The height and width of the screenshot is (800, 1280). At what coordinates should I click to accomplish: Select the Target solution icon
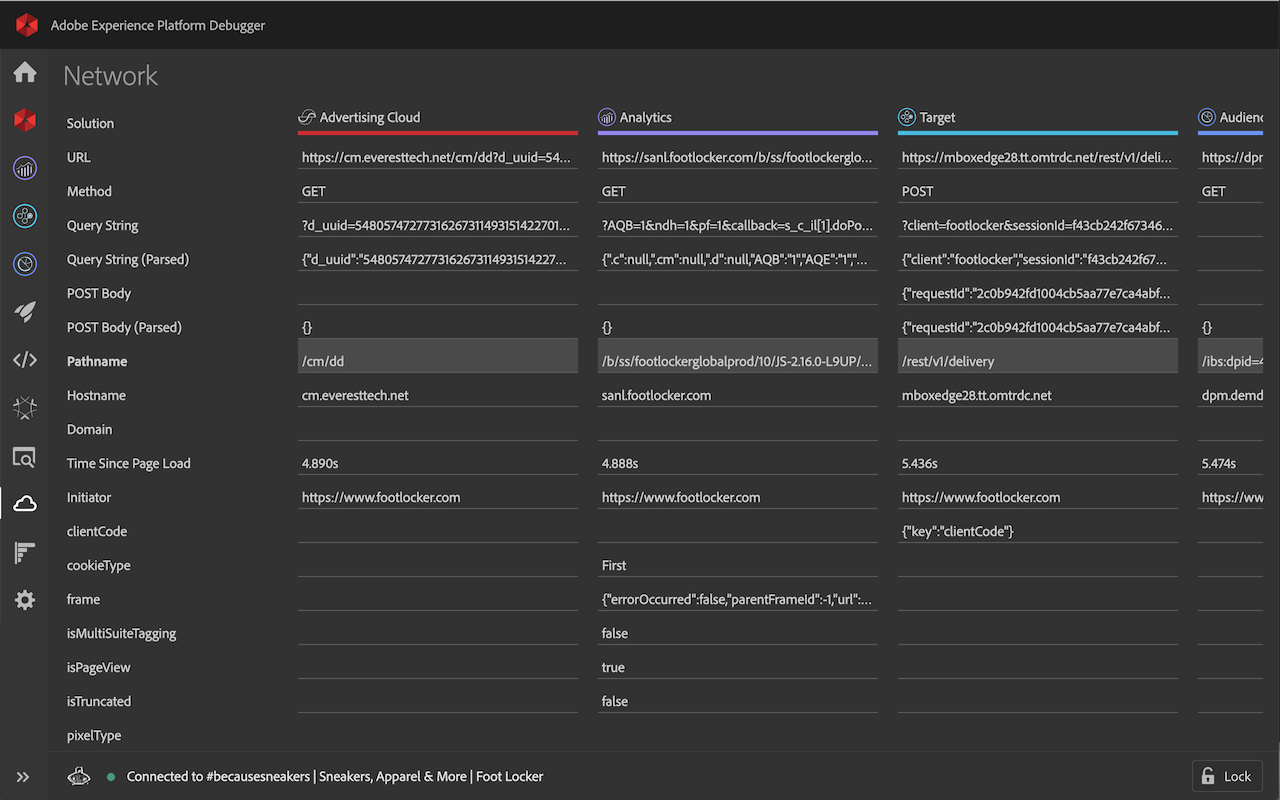click(x=24, y=216)
